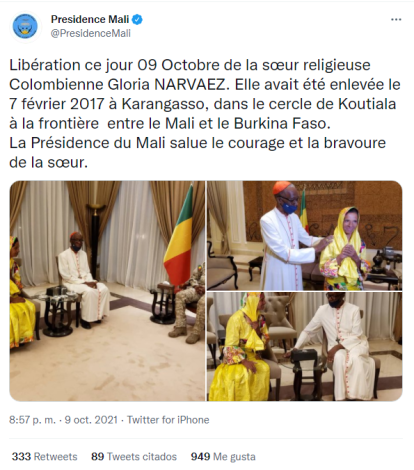The height and width of the screenshot is (470, 414).
Task: Click the 8:57 p. m. timestamp
Action: click(x=32, y=420)
